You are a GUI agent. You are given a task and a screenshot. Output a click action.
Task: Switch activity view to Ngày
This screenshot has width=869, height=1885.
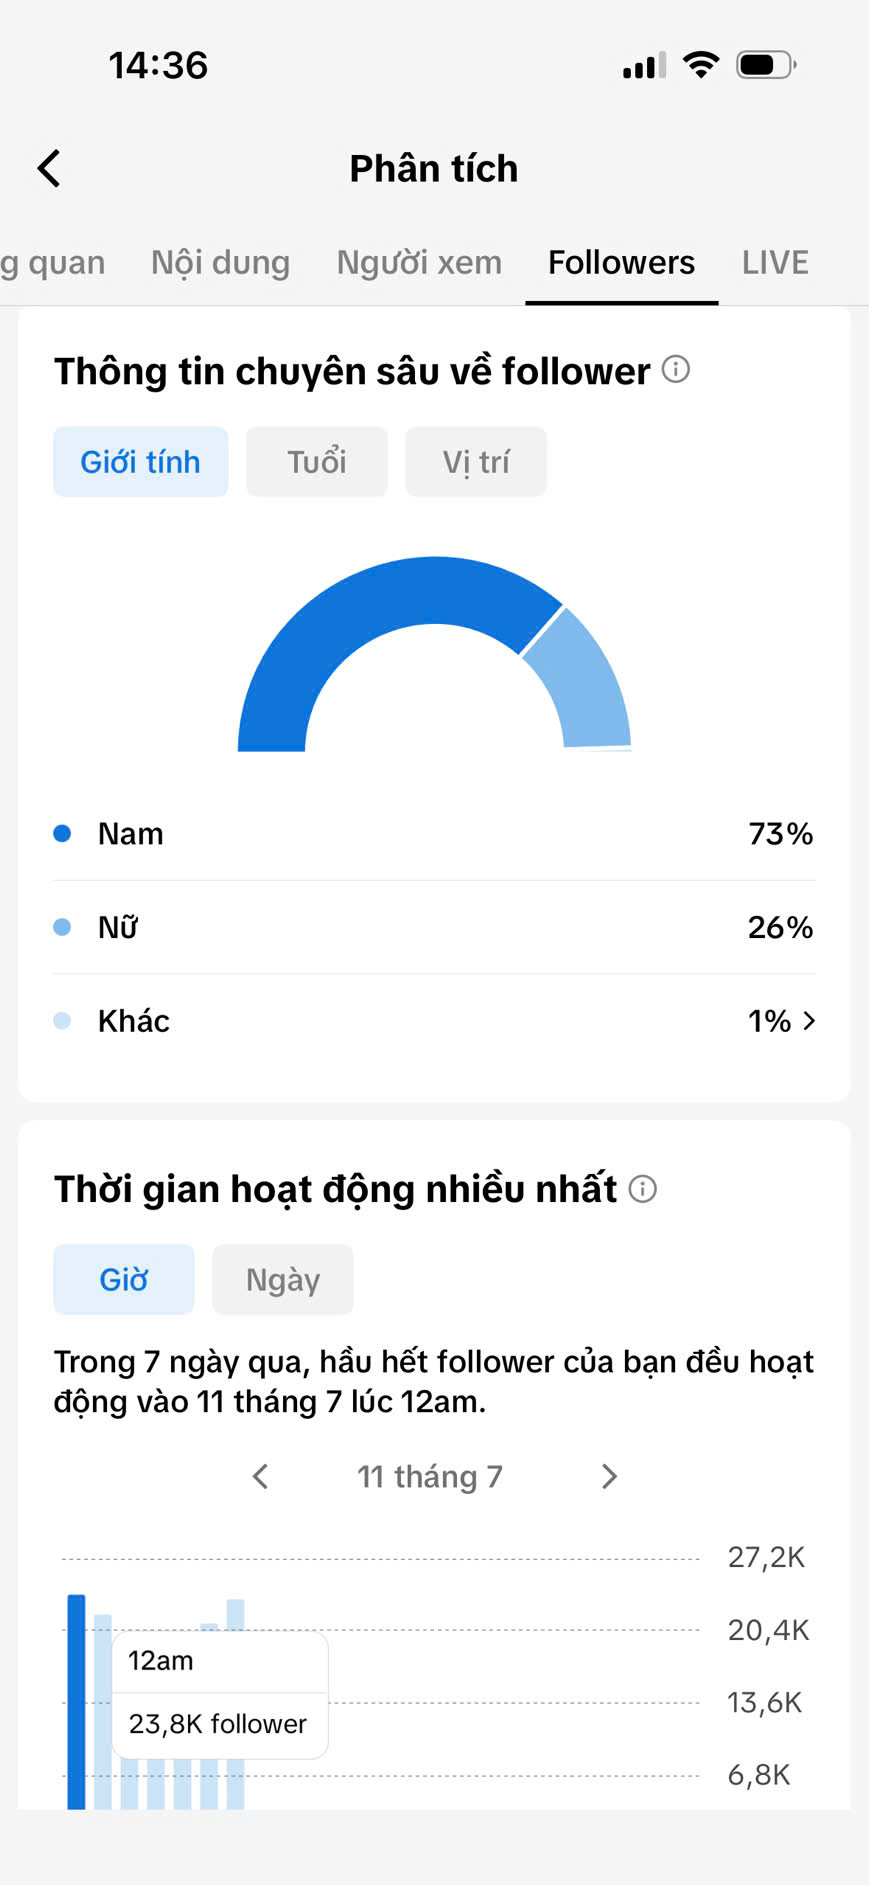(283, 1279)
